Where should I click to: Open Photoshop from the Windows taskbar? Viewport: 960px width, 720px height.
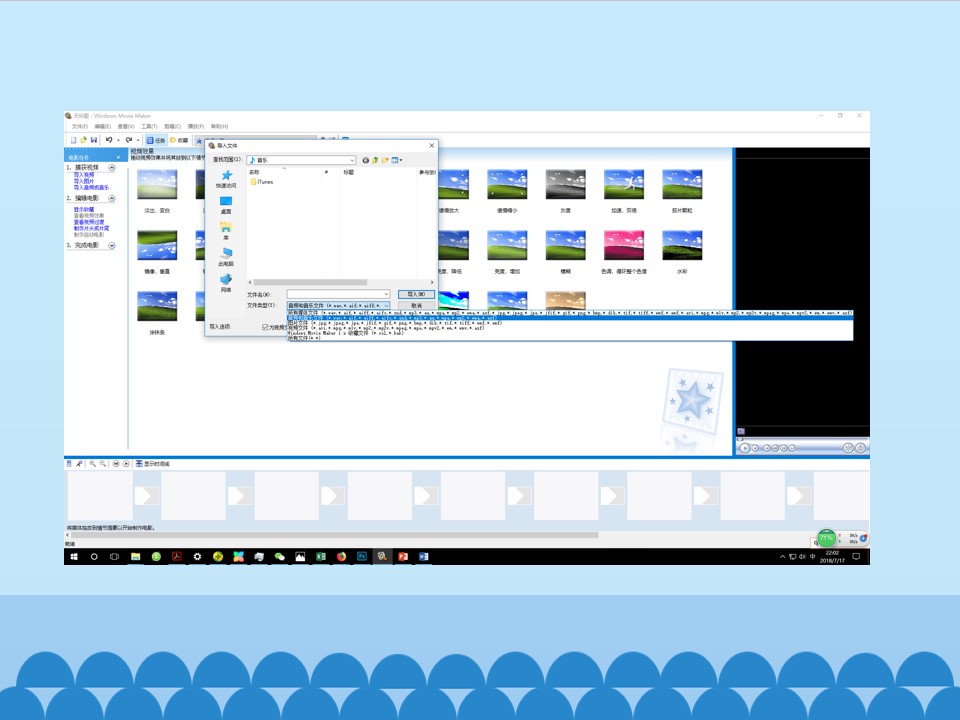click(362, 557)
